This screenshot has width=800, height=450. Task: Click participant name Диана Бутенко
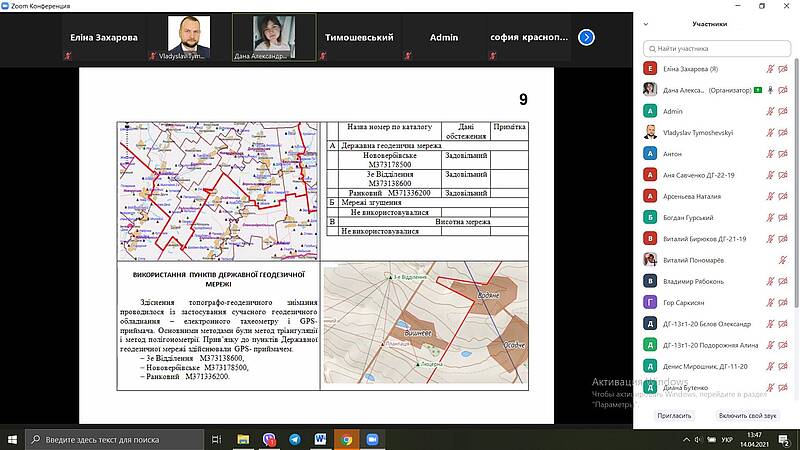click(x=685, y=388)
